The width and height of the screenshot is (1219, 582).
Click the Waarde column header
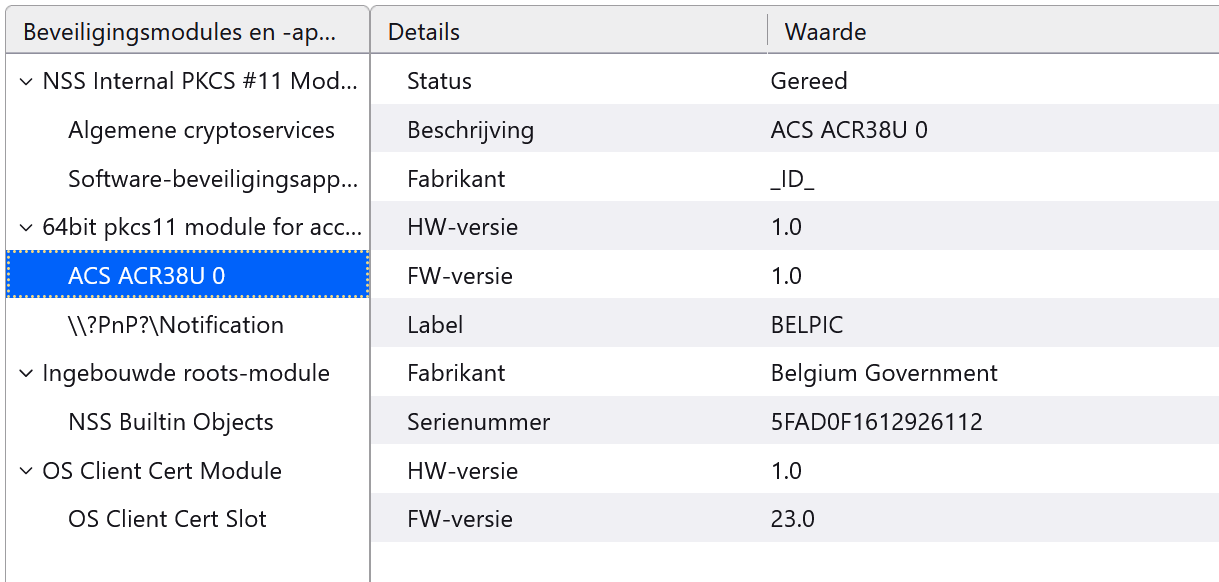tap(825, 32)
